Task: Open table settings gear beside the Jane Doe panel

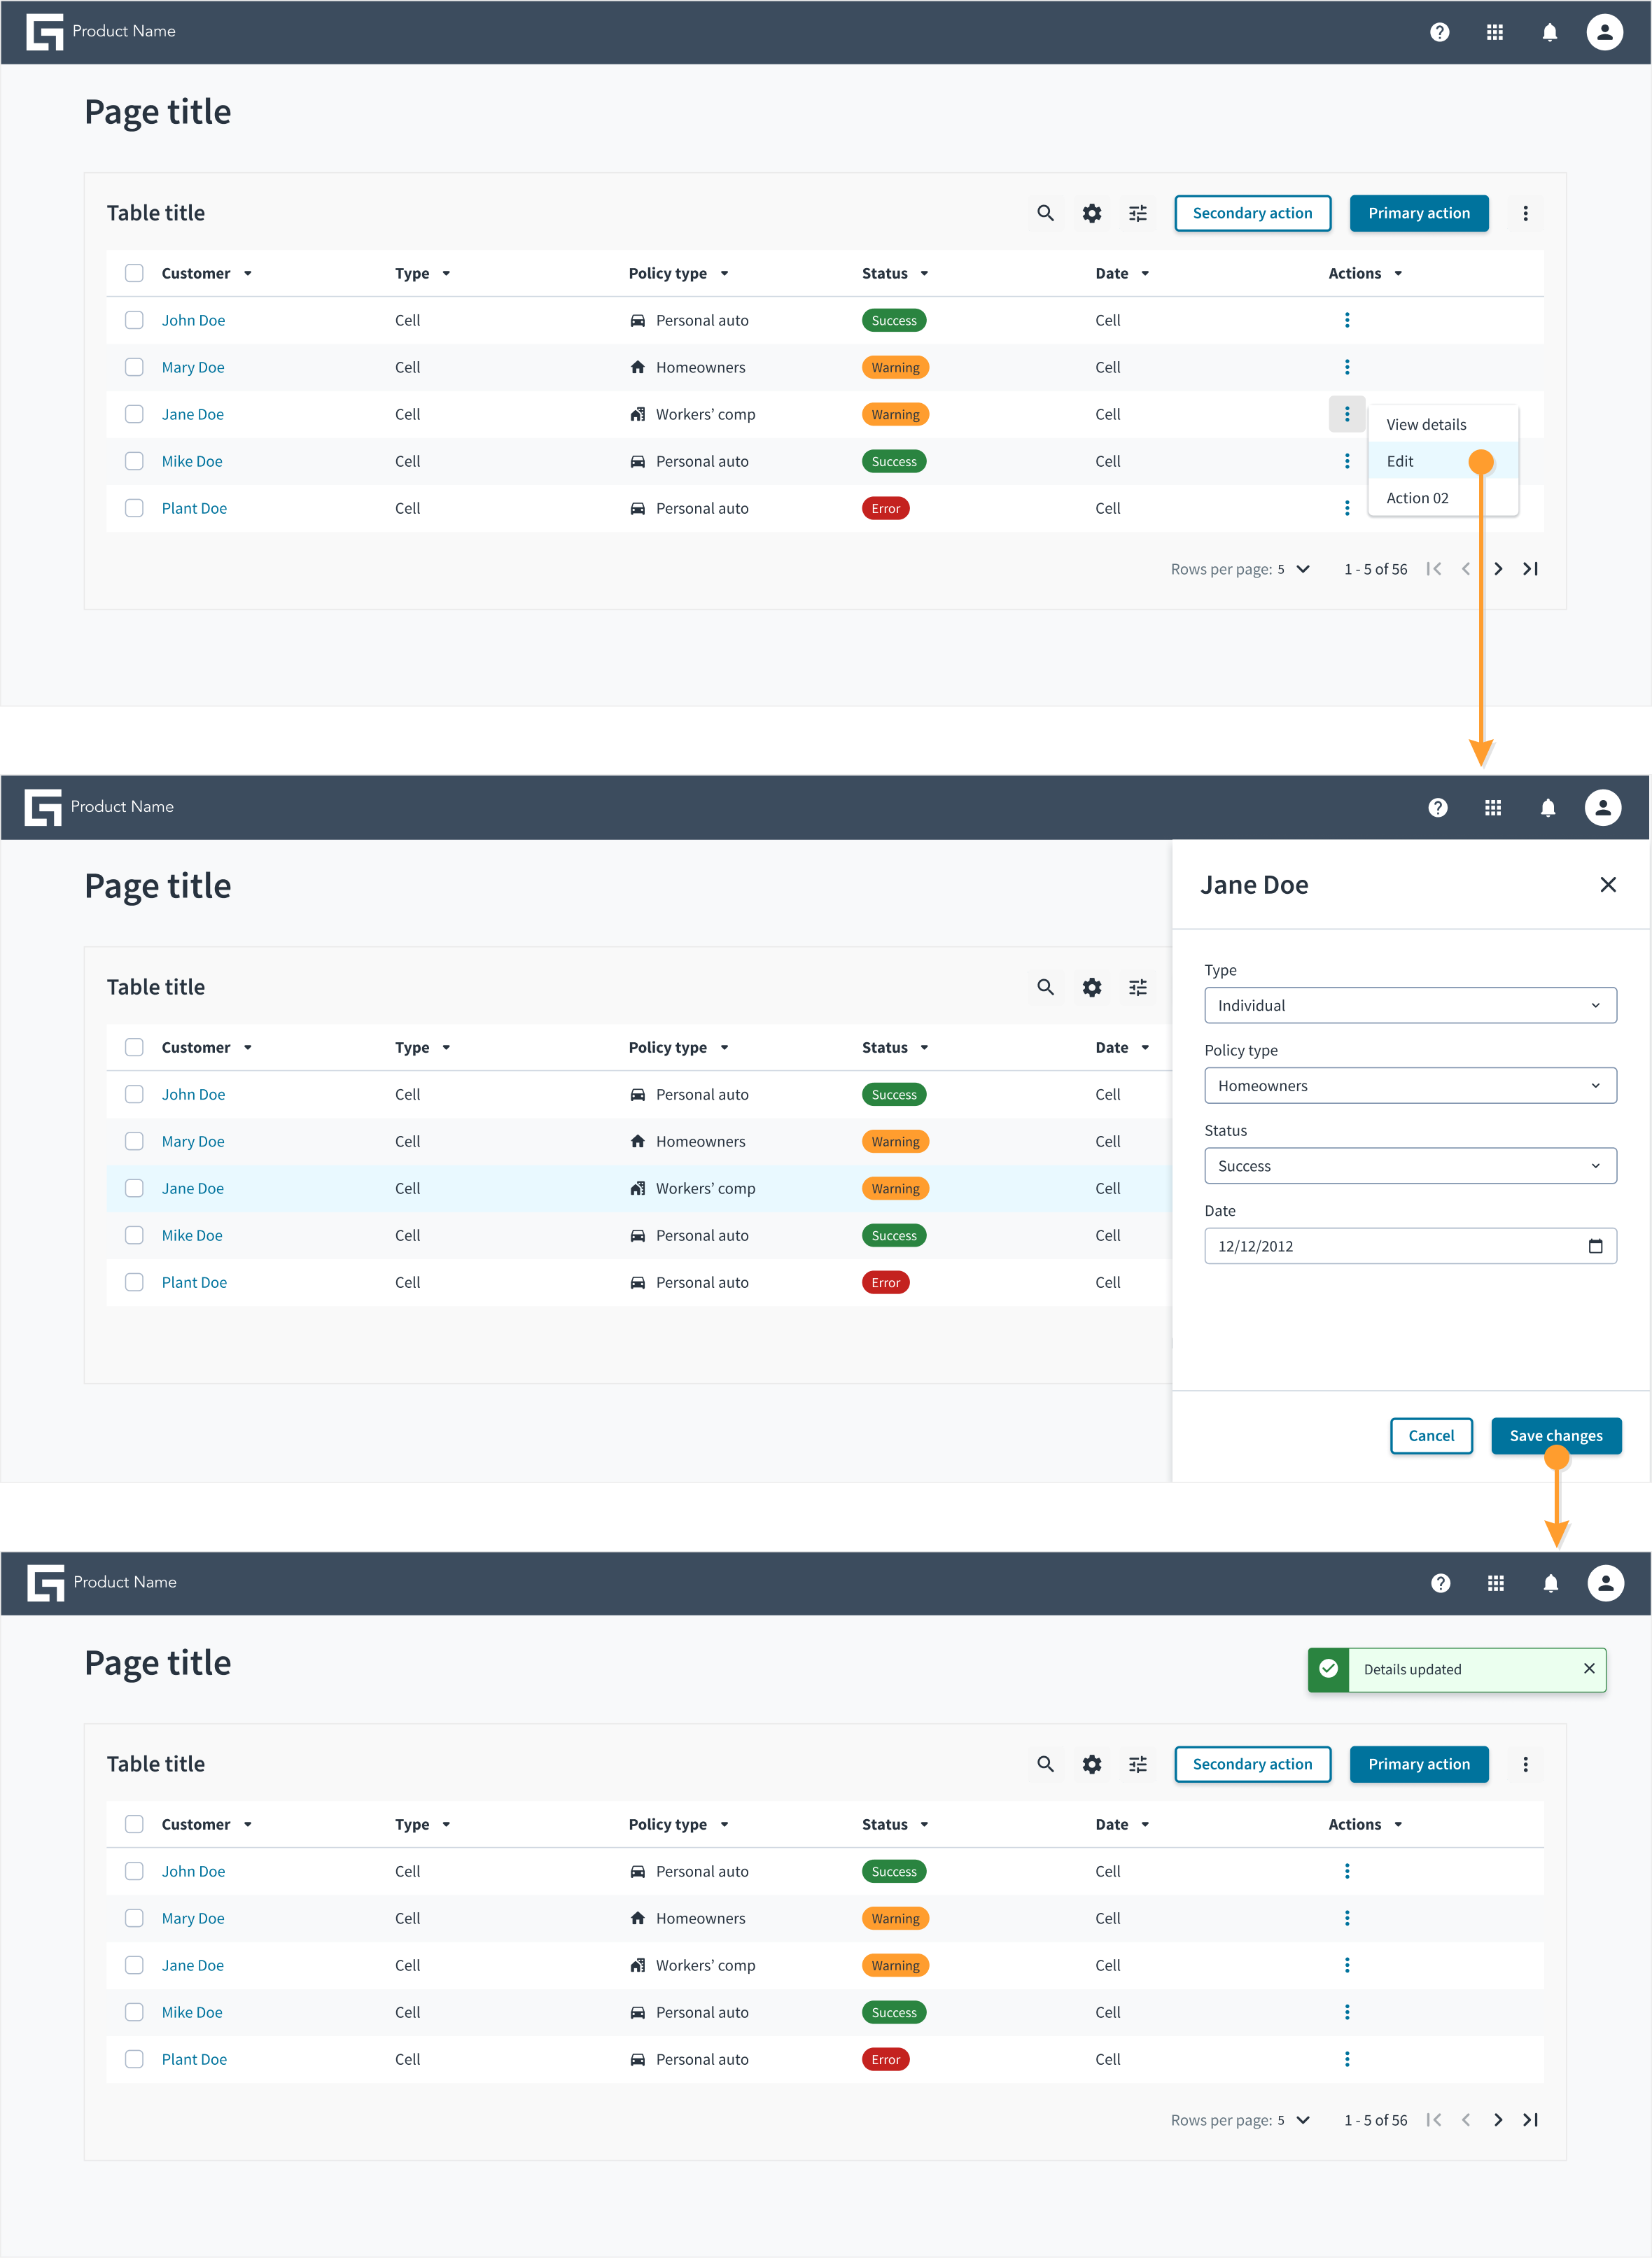Action: (x=1092, y=987)
